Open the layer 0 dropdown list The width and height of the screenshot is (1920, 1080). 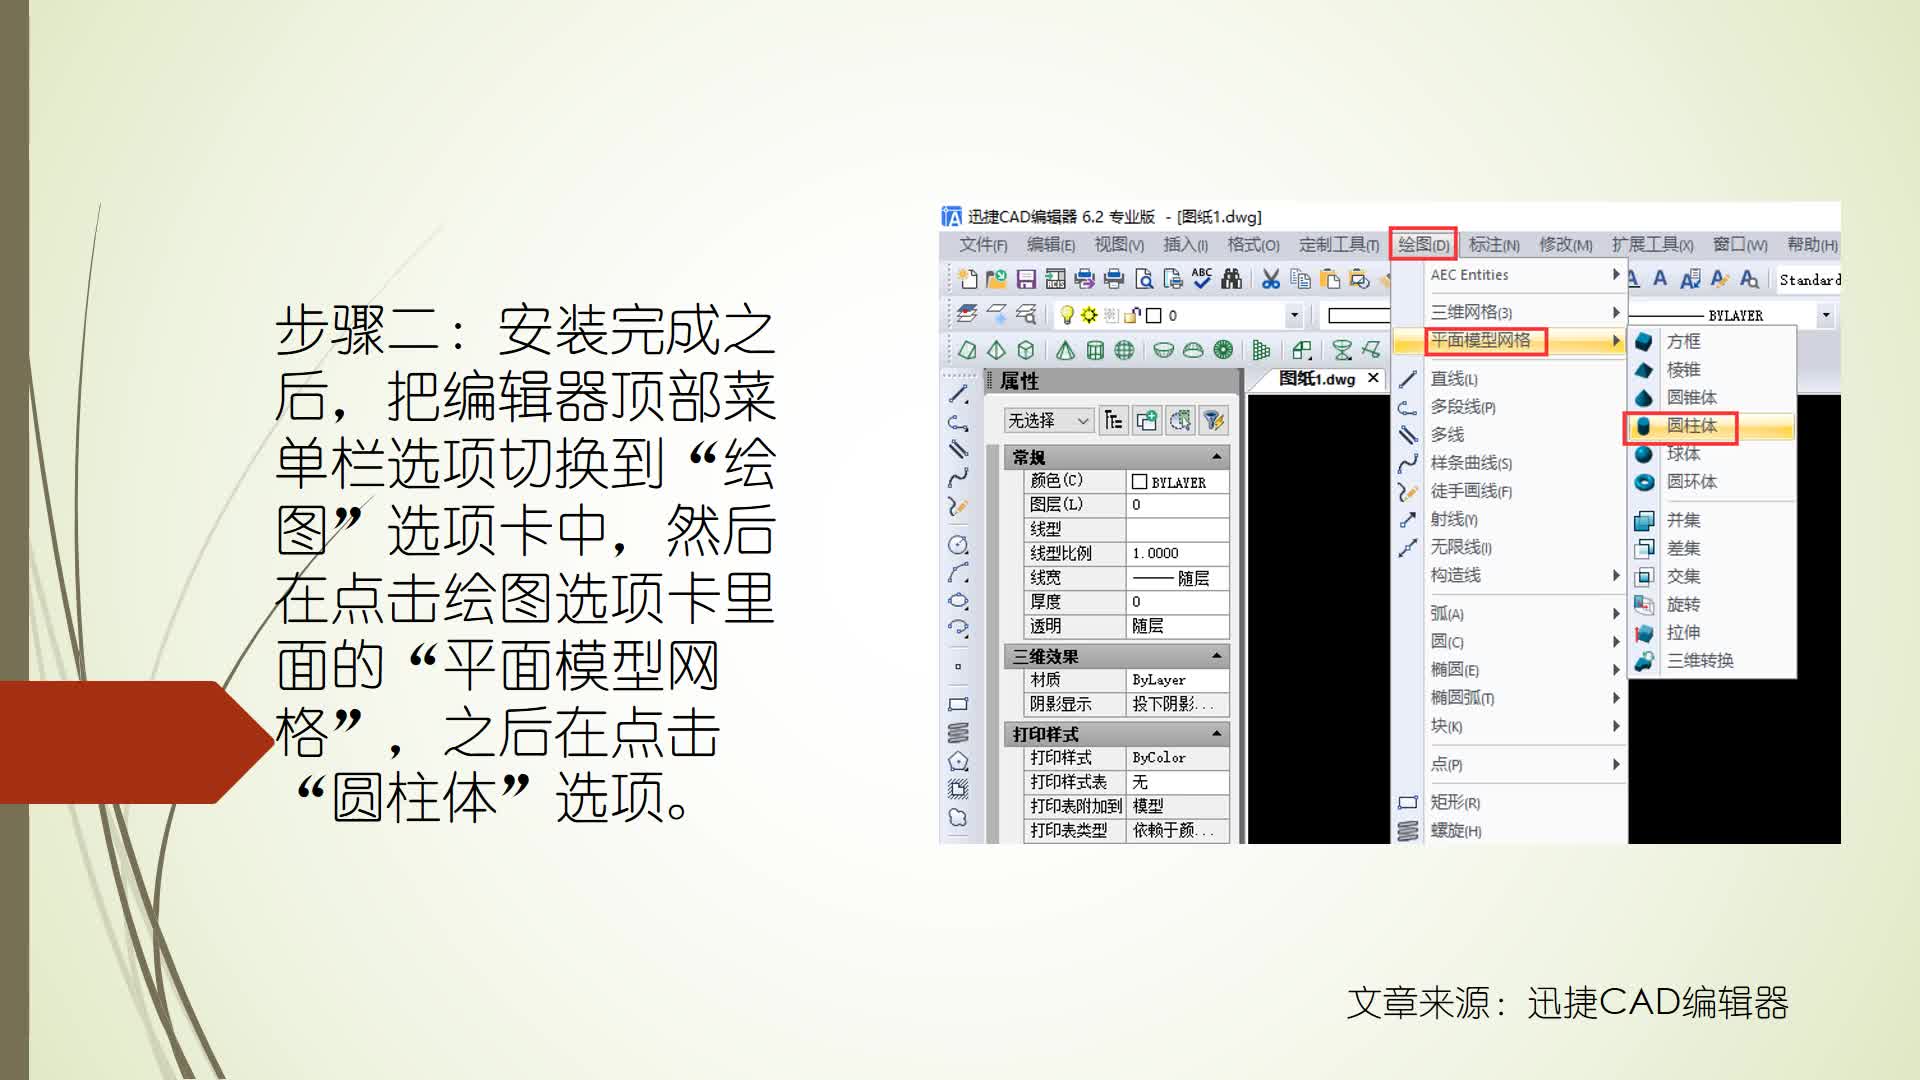coord(1293,314)
